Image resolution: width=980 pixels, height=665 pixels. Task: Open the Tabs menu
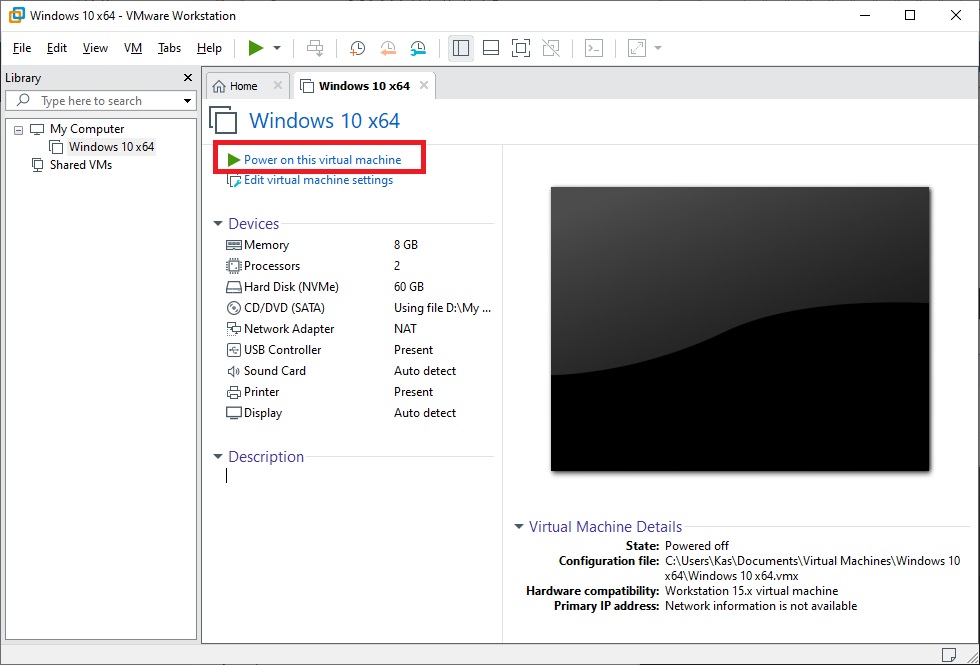169,48
